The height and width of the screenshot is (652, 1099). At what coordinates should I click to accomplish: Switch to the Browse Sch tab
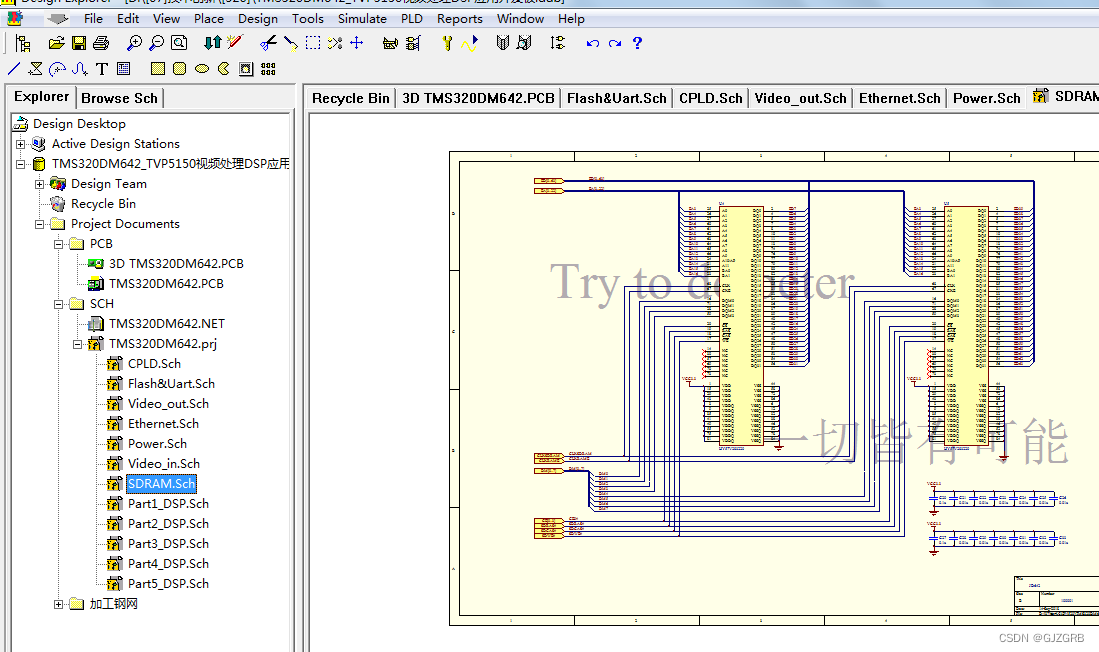[119, 98]
